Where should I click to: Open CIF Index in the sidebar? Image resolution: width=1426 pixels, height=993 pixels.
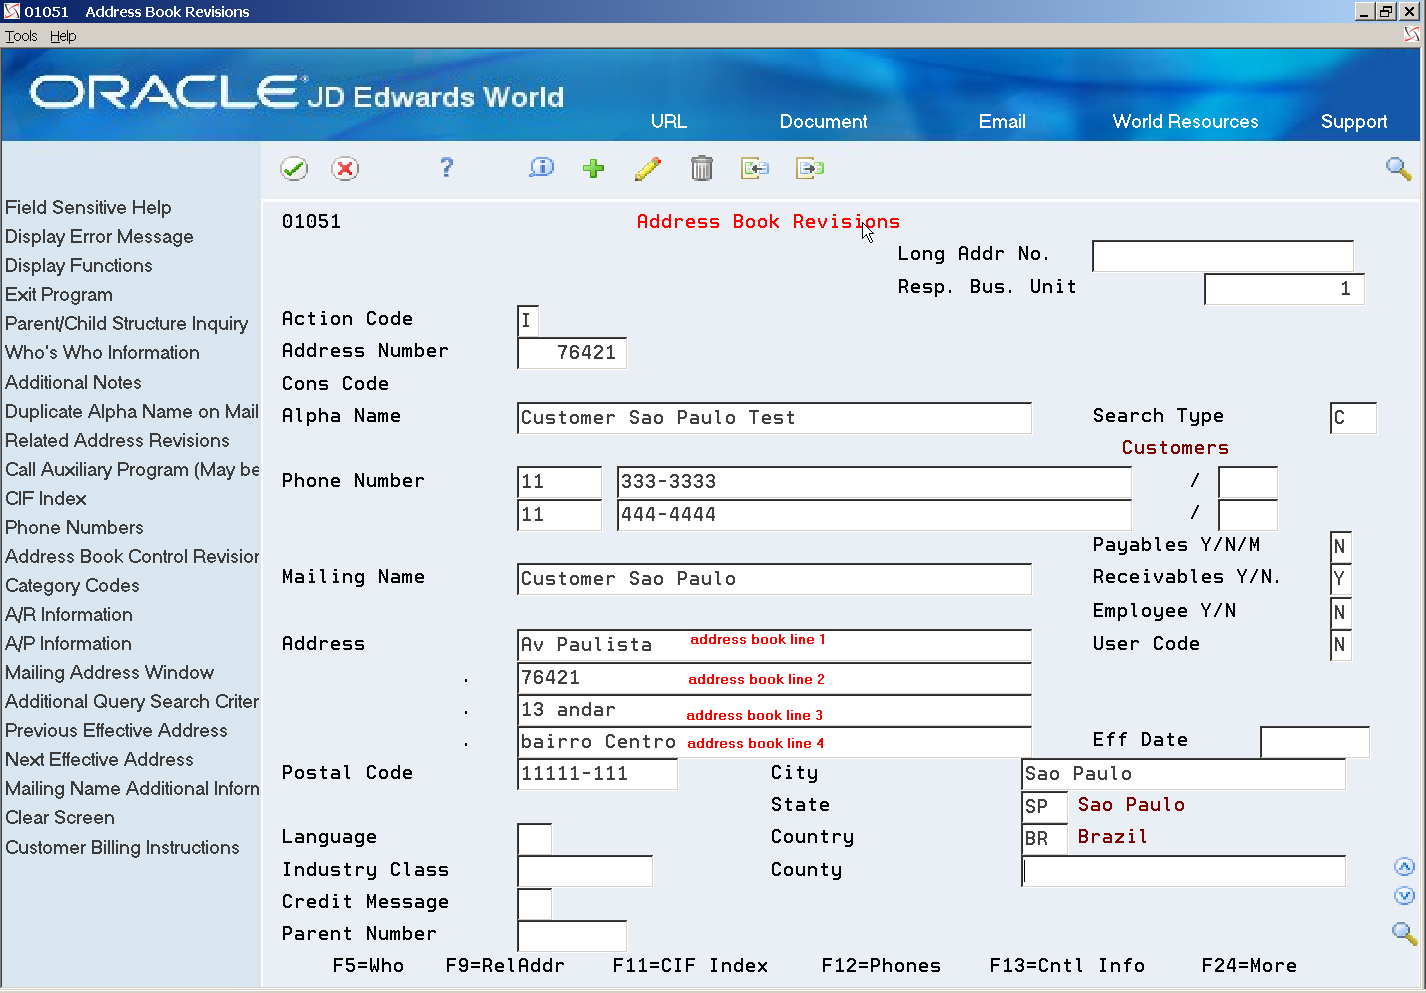tap(46, 498)
